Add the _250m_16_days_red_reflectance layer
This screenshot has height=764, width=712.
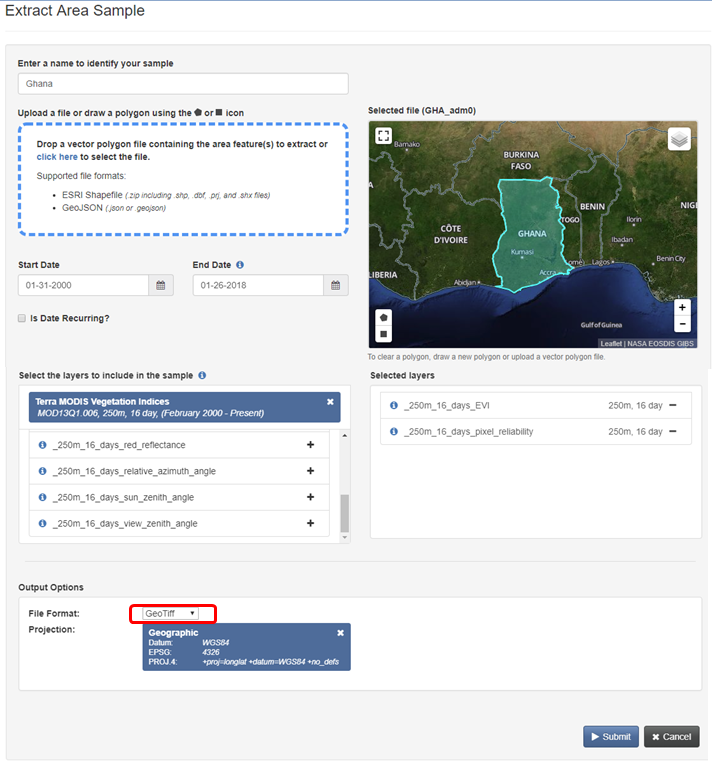[310, 445]
